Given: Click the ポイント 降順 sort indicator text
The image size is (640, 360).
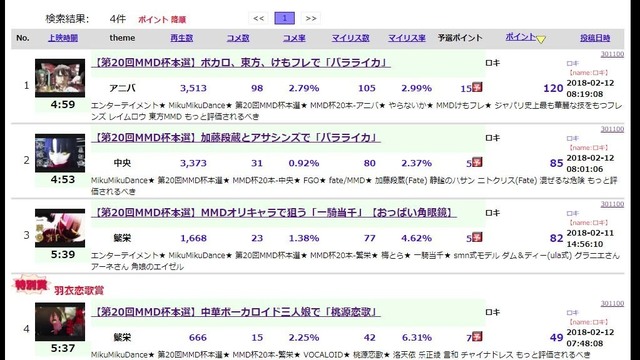Looking at the screenshot, I should [x=162, y=20].
